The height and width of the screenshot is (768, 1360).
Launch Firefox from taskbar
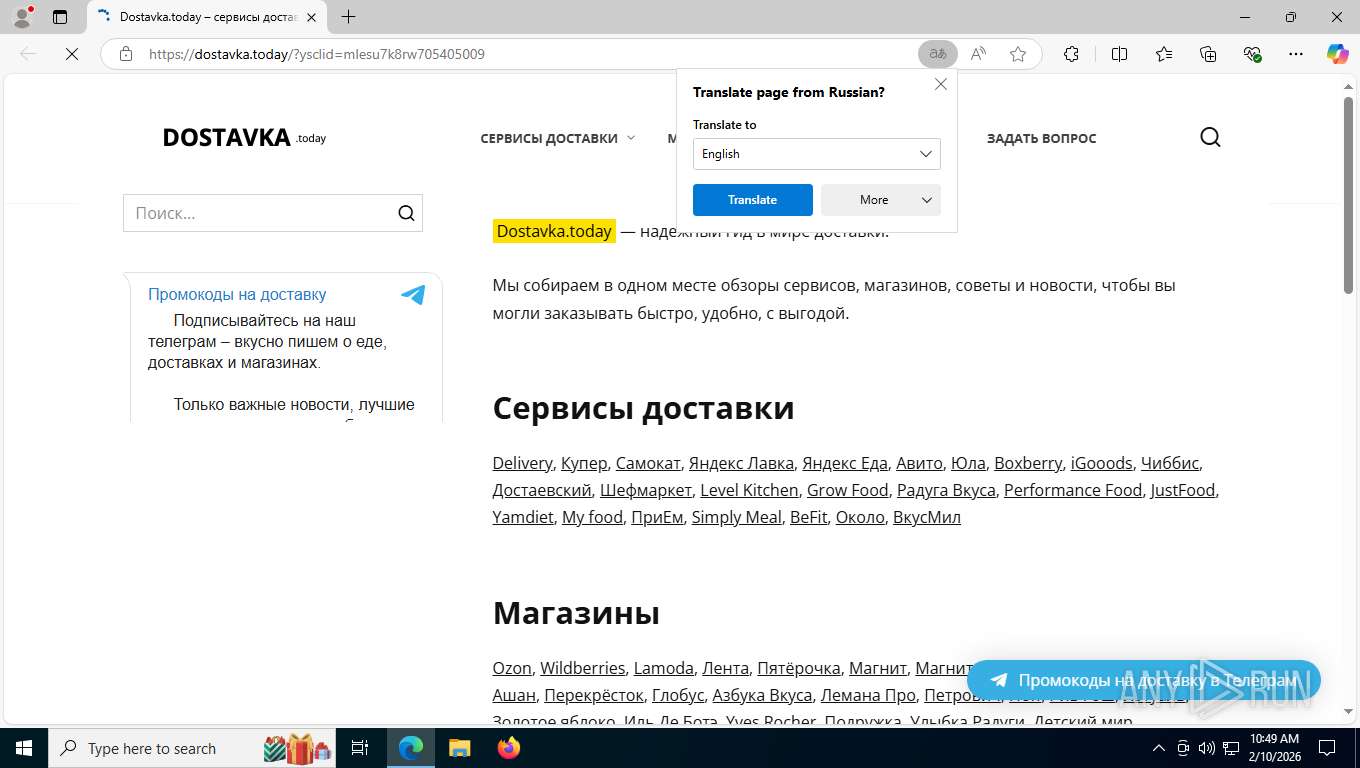click(x=509, y=748)
